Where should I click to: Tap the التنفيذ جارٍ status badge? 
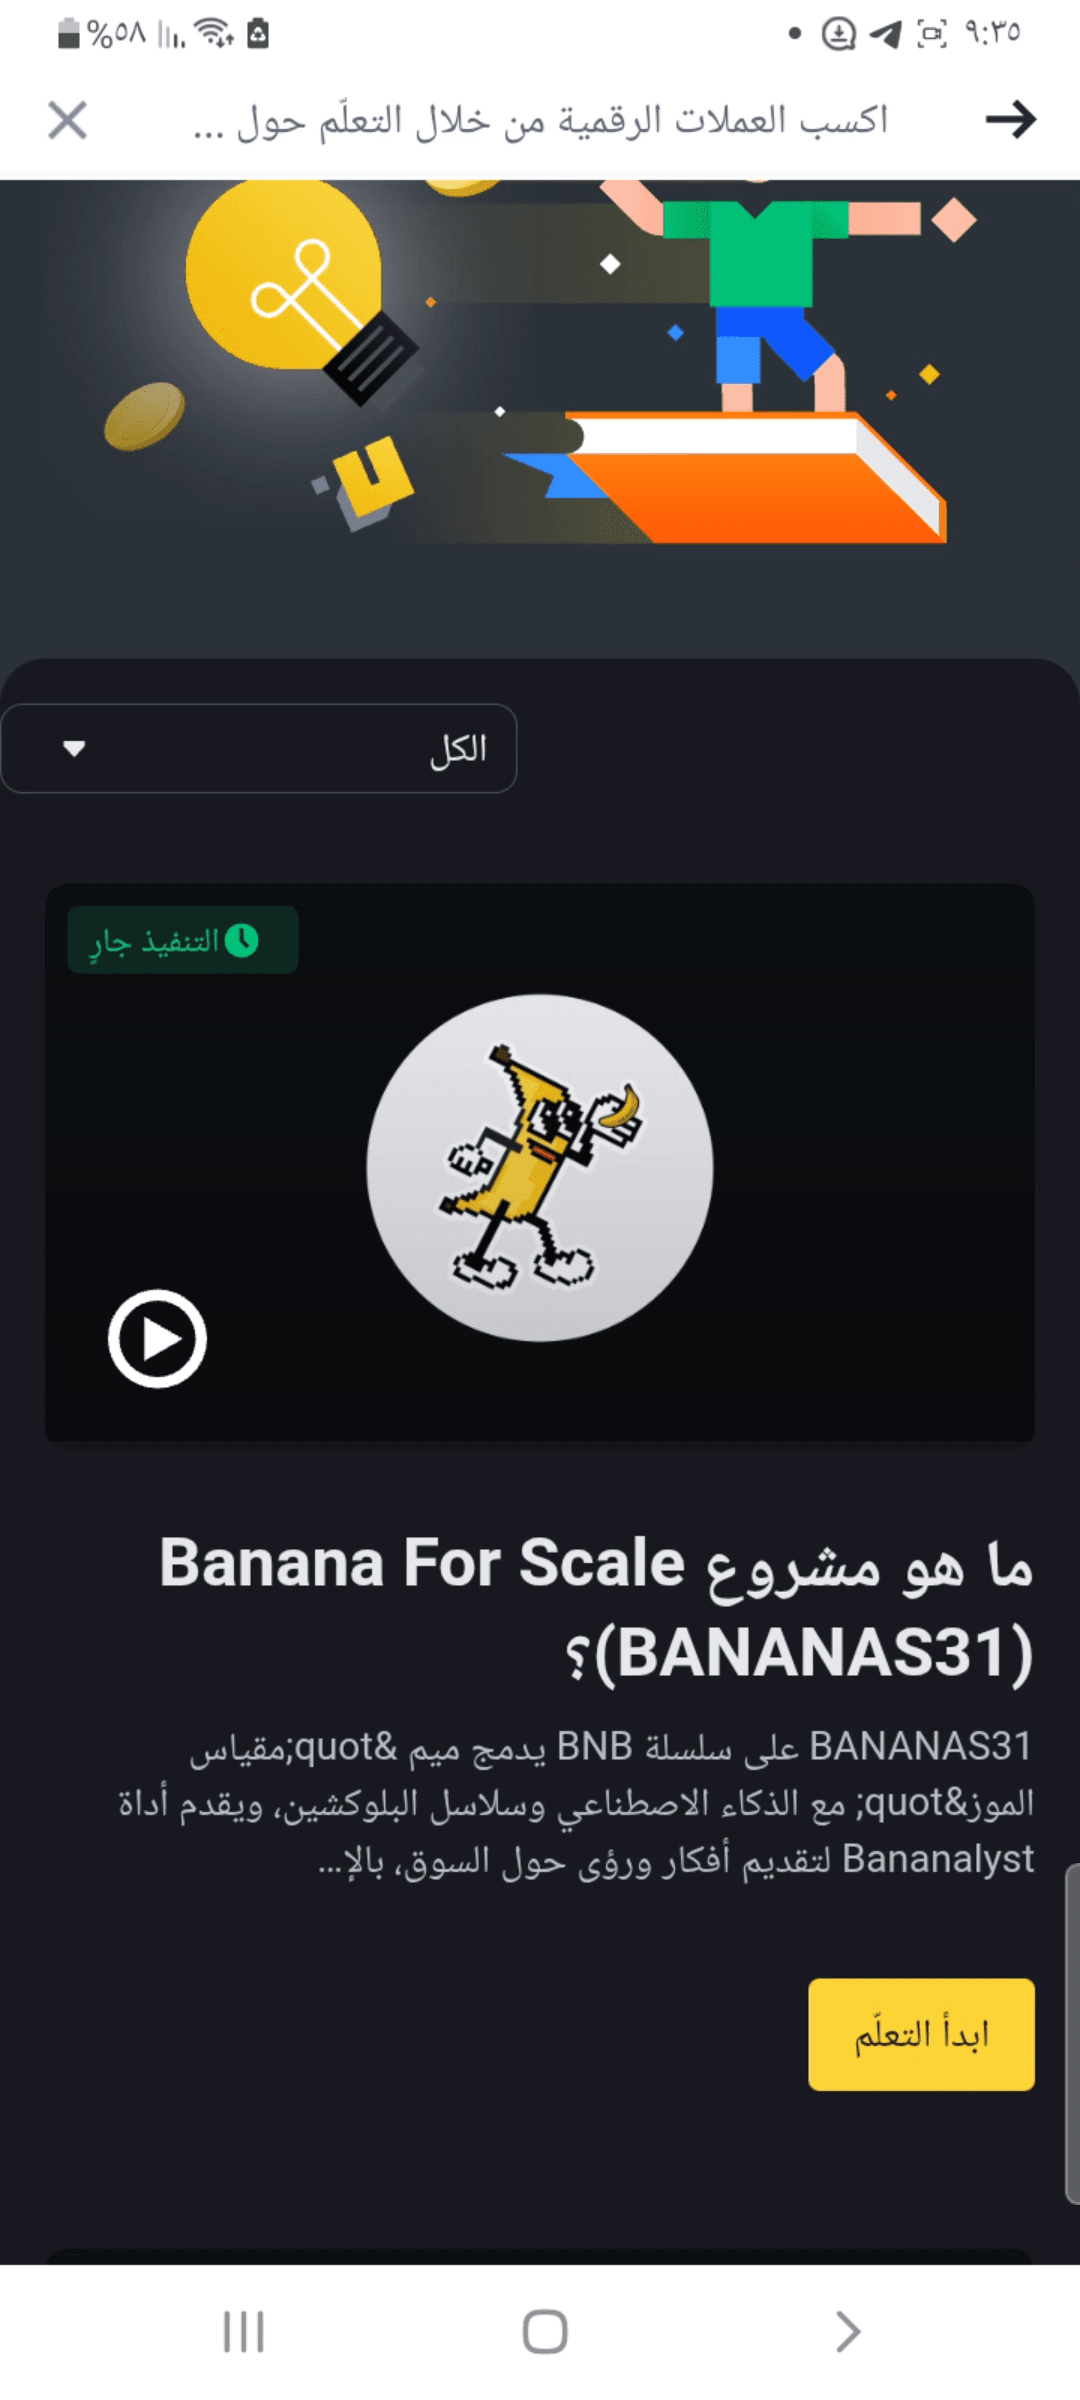point(182,940)
